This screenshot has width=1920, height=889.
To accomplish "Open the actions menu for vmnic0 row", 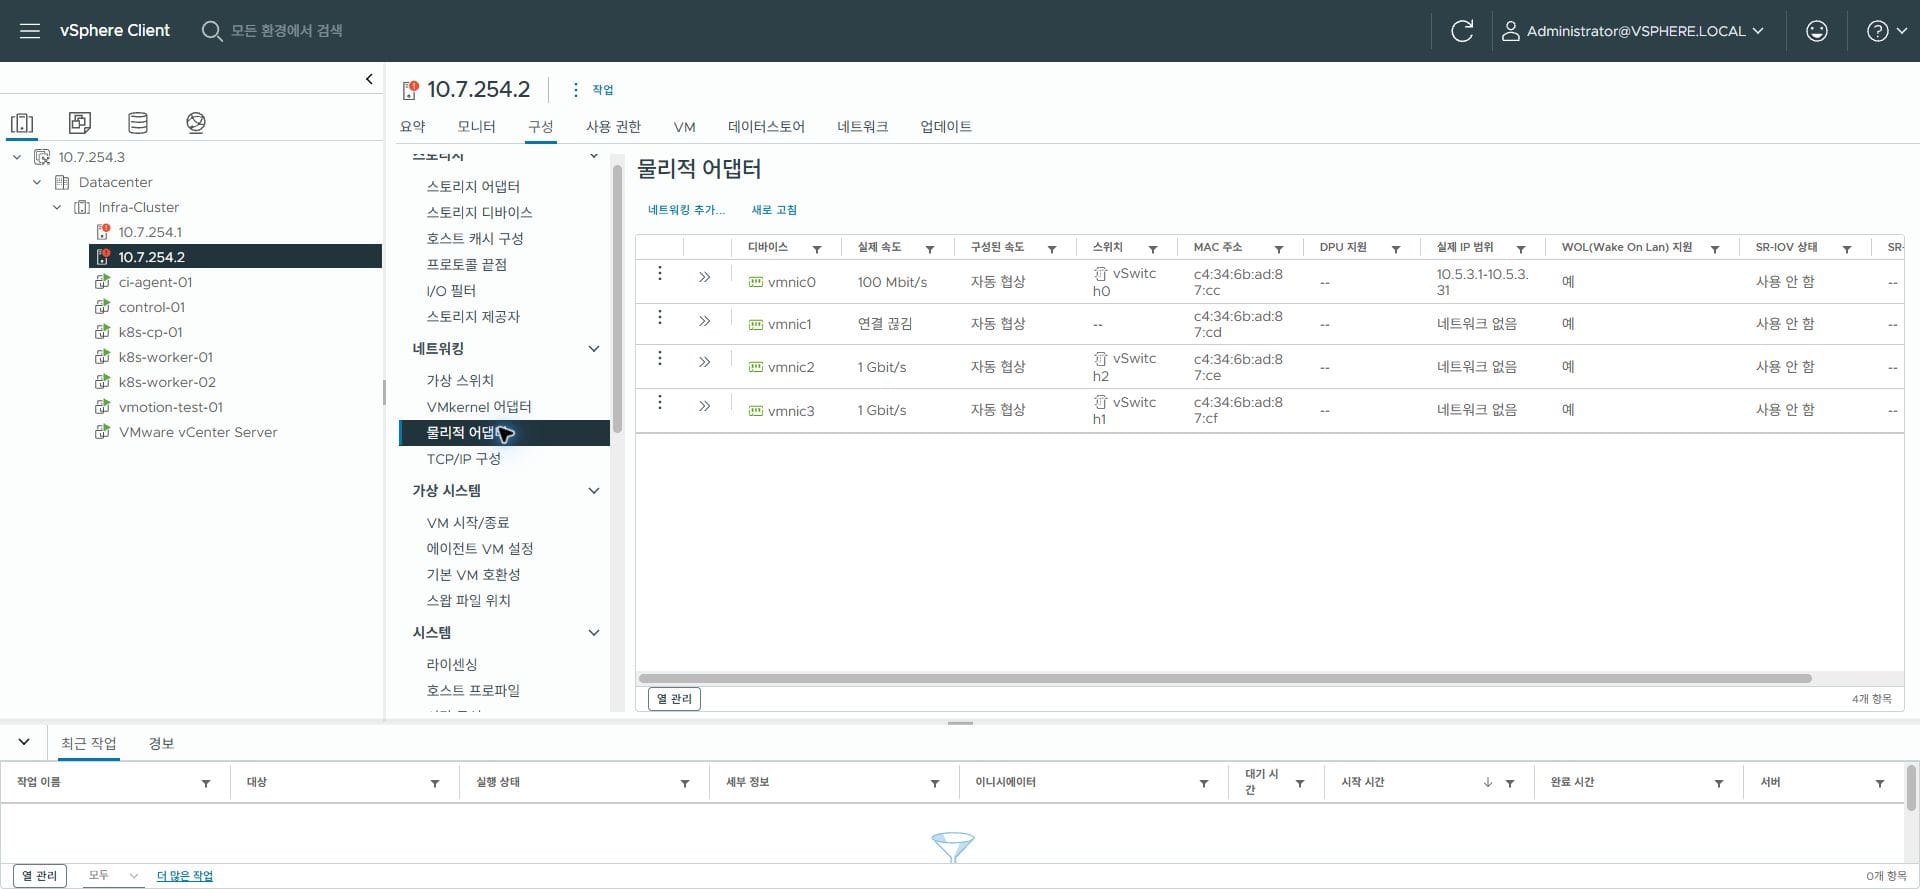I will click(x=660, y=273).
